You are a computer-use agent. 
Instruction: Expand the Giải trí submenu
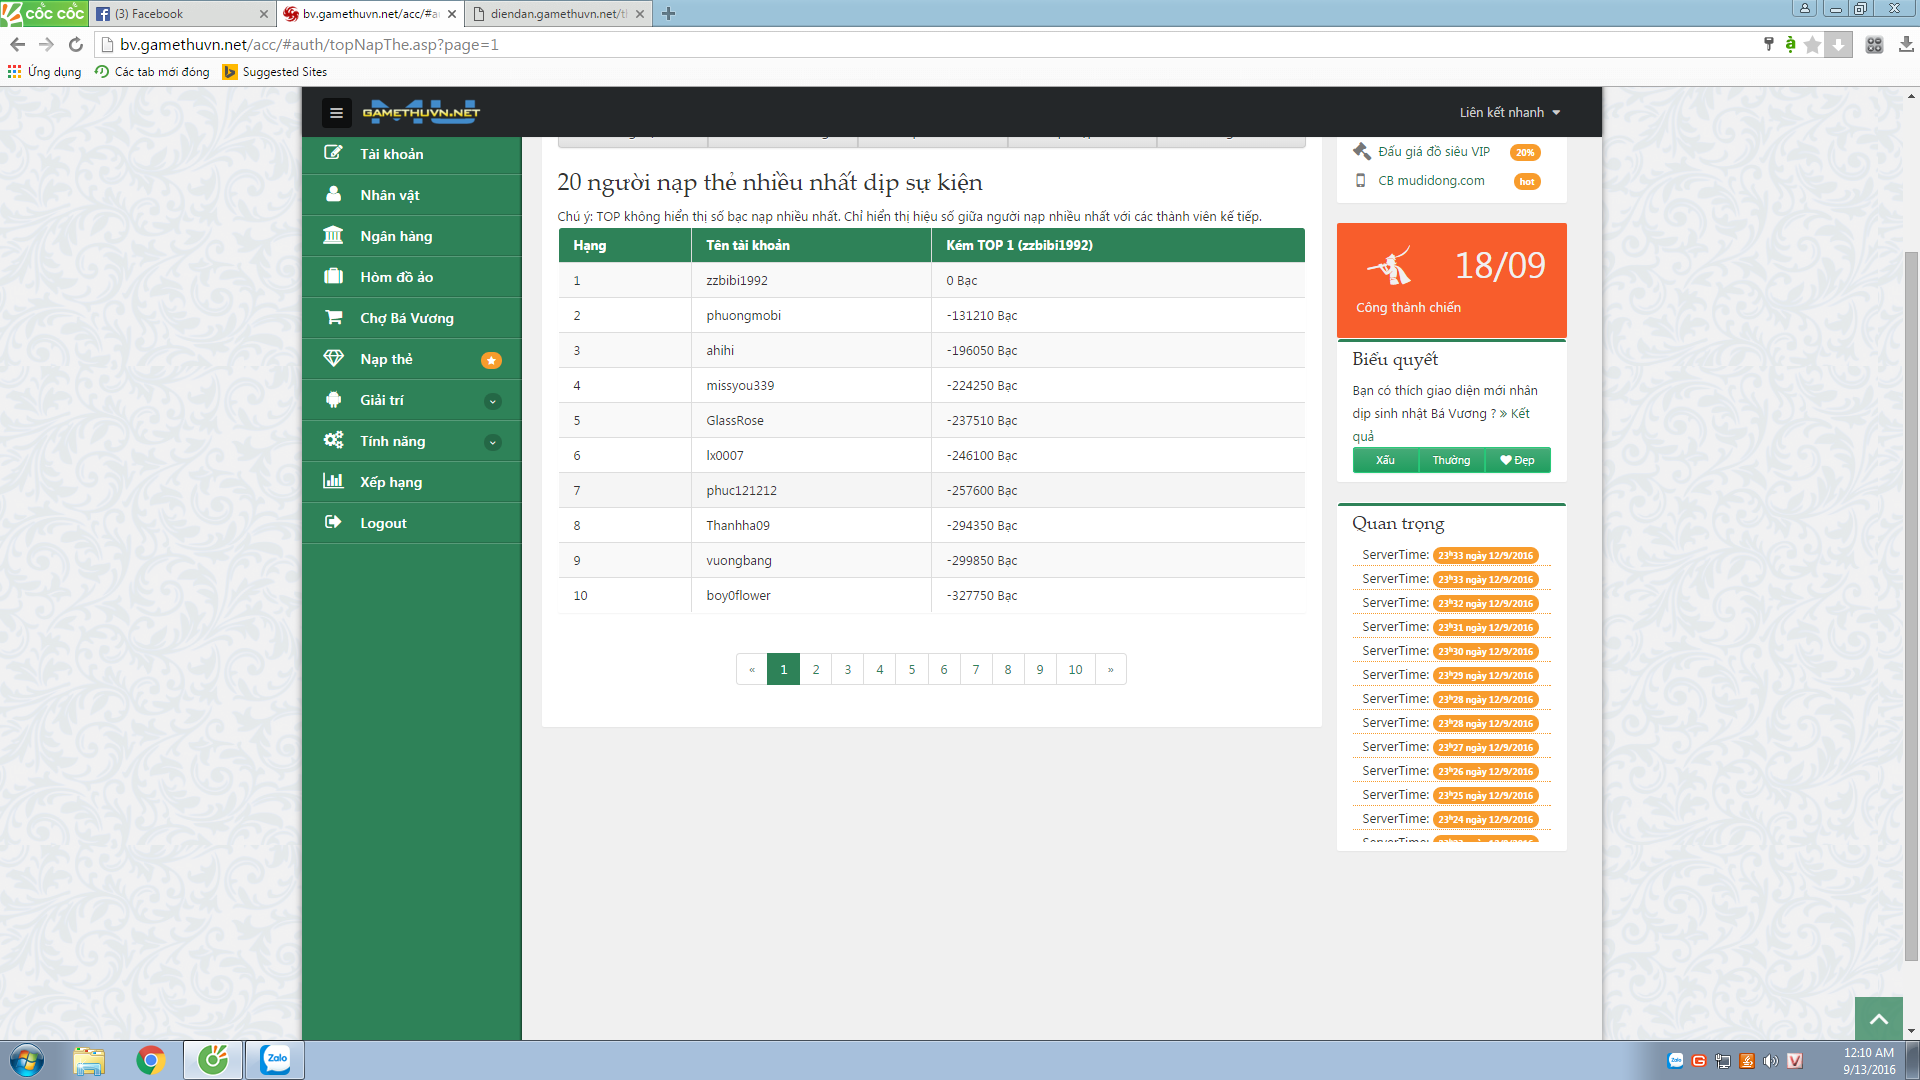tap(492, 401)
